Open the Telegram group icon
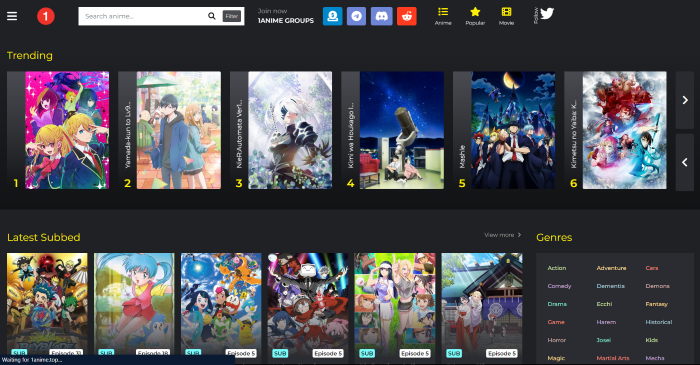This screenshot has width=700, height=365. pos(356,16)
